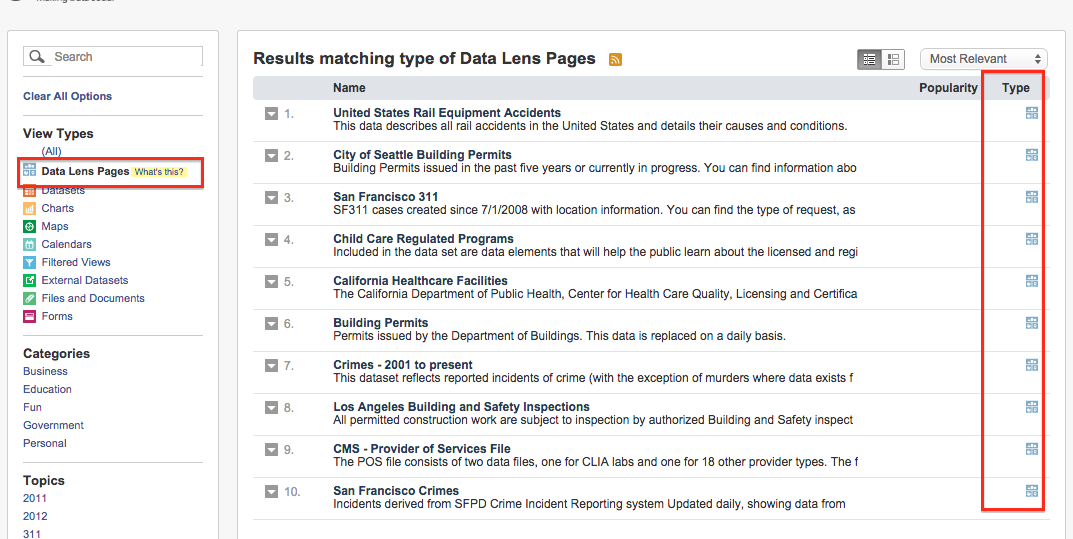Viewport: 1073px width, 539px height.
Task: Switch to compact list view icon
Action: pos(869,60)
